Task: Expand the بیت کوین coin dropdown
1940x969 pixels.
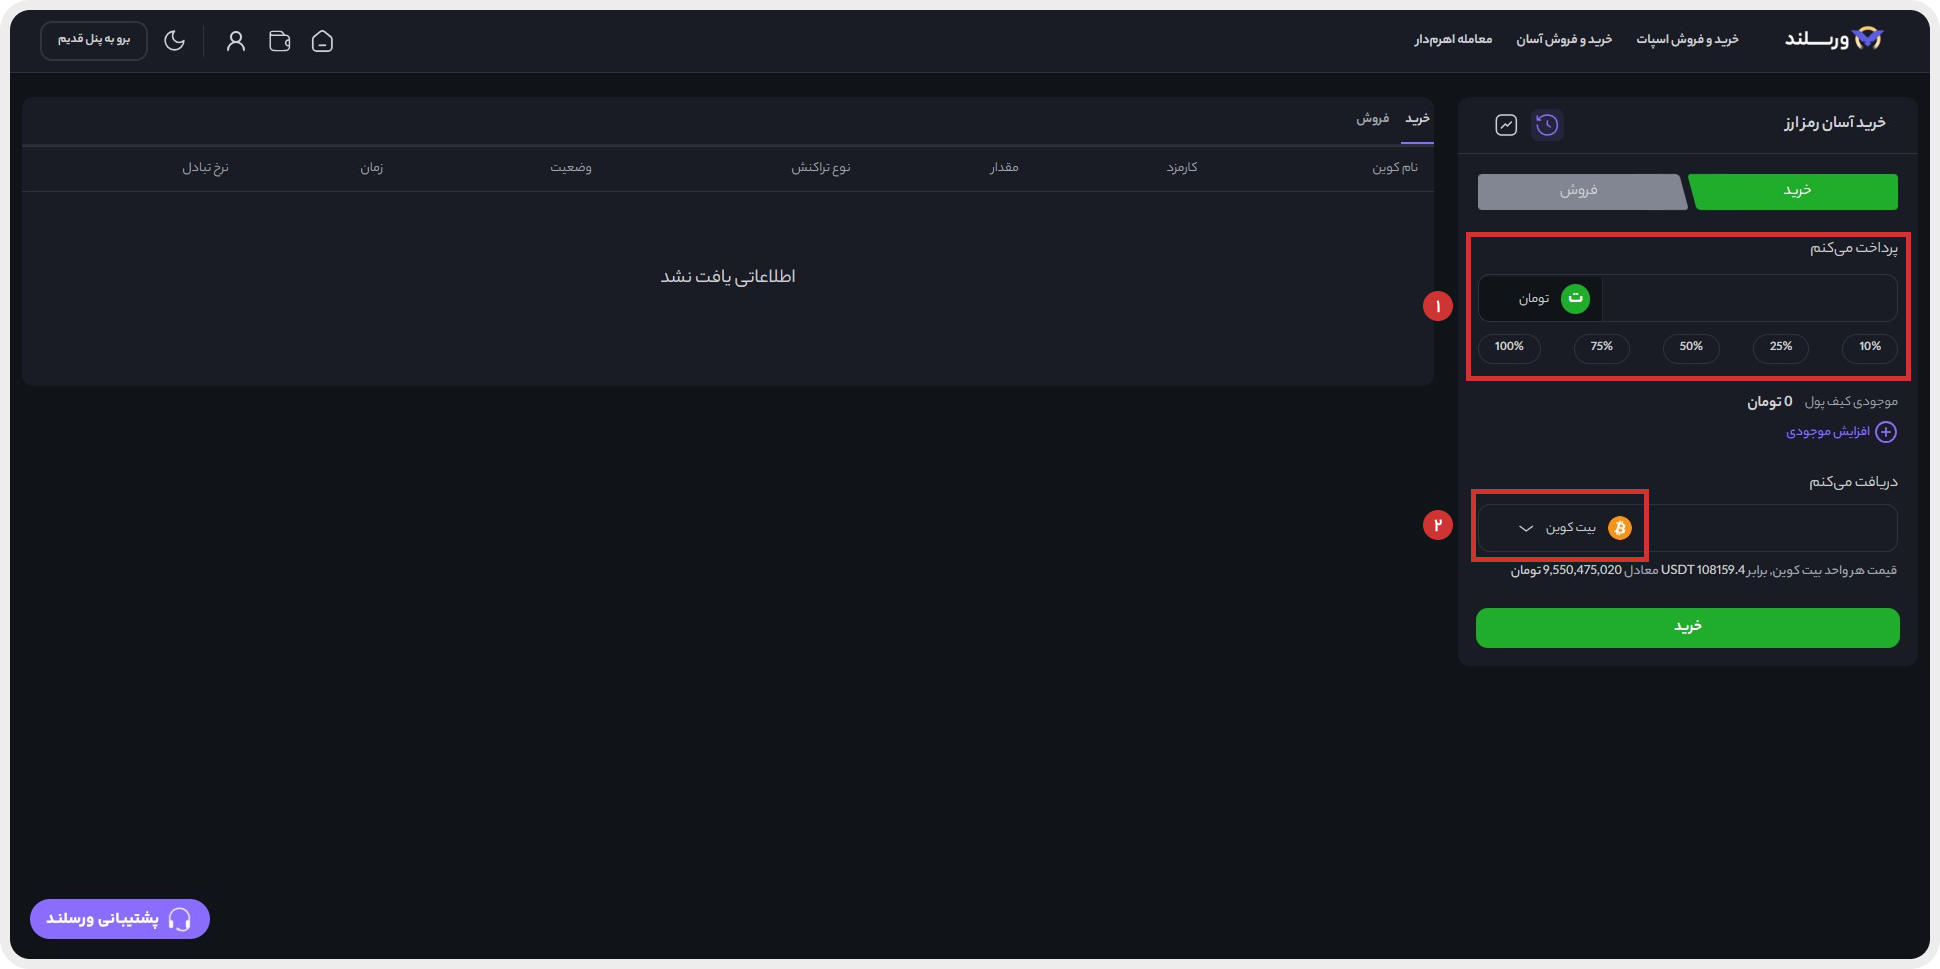Action: coord(1526,528)
